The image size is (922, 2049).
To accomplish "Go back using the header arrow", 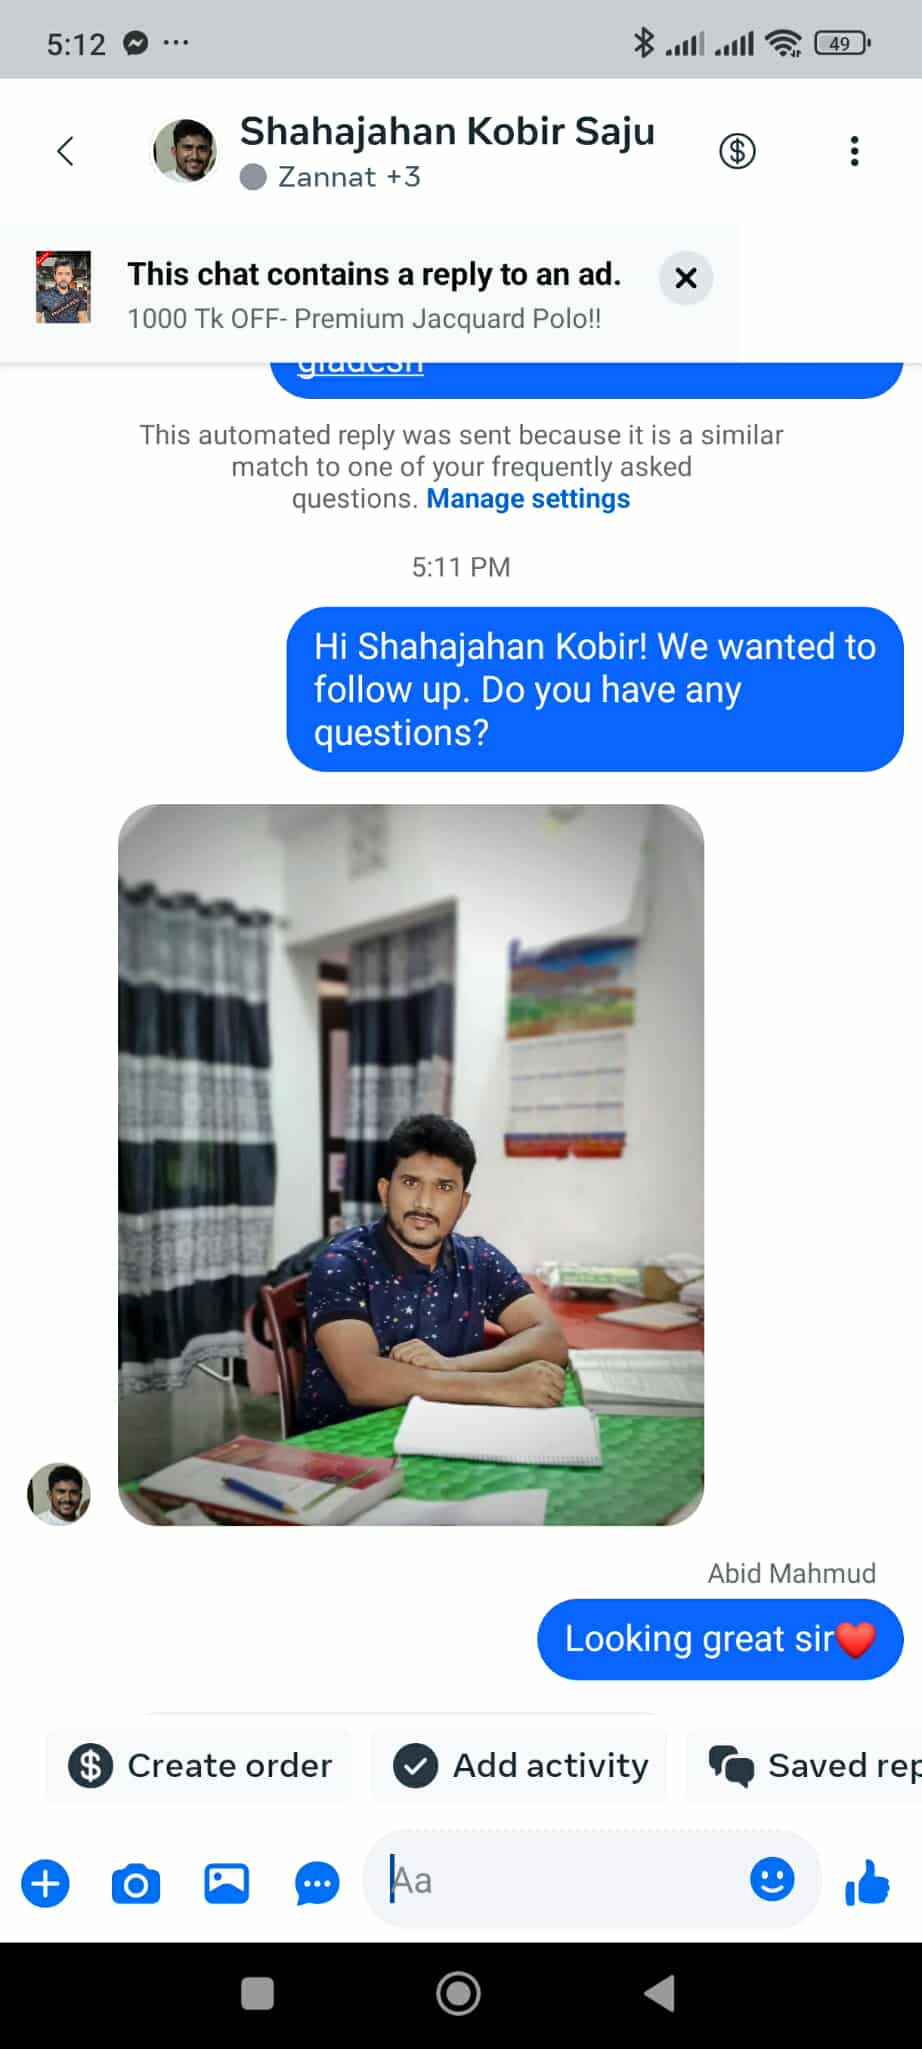I will pyautogui.click(x=66, y=151).
